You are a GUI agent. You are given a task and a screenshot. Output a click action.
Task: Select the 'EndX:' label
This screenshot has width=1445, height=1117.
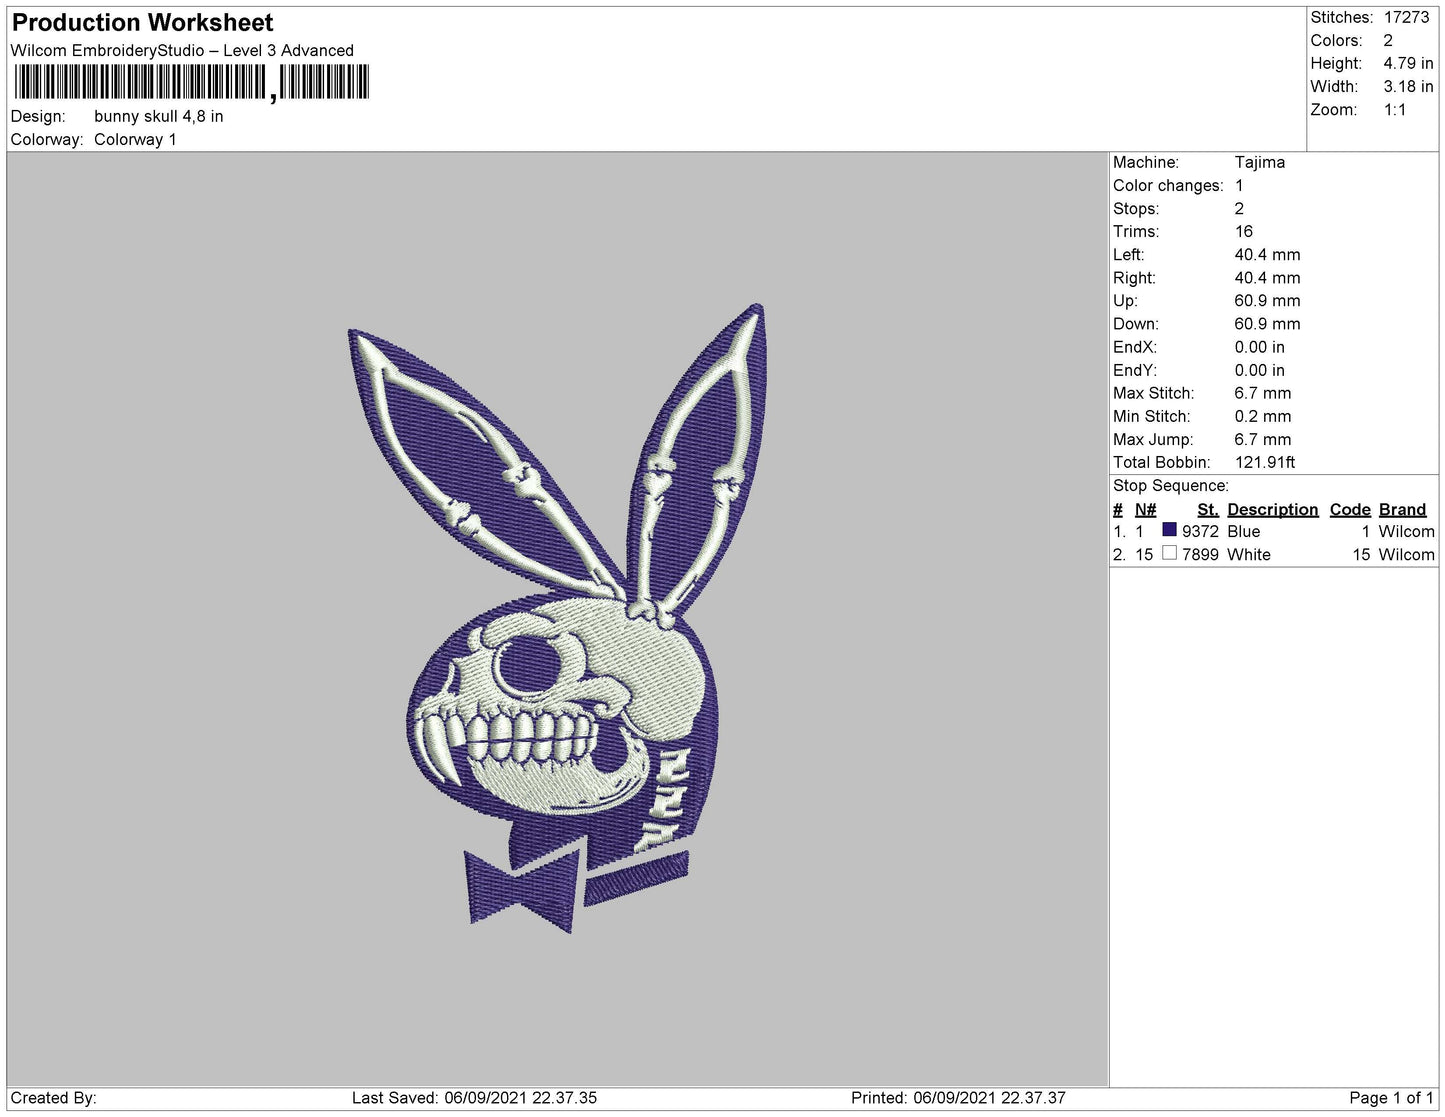(x=1135, y=347)
